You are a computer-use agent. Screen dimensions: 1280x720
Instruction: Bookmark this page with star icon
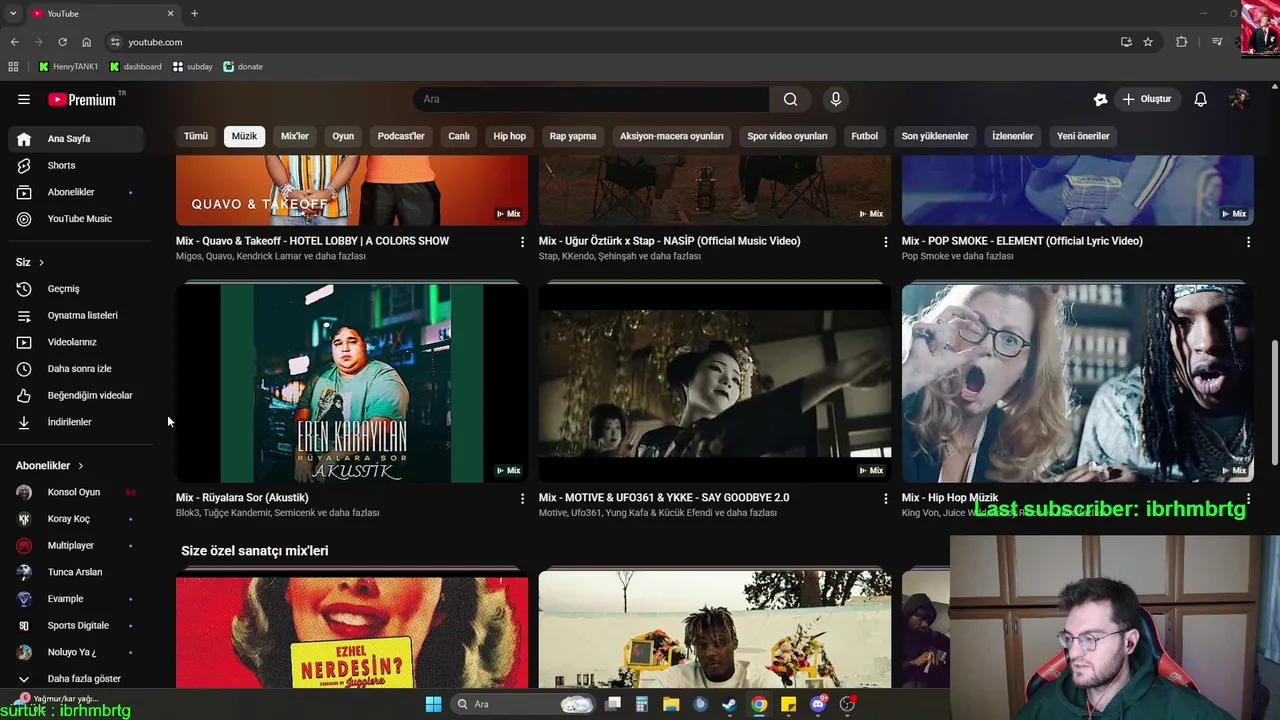(1148, 42)
